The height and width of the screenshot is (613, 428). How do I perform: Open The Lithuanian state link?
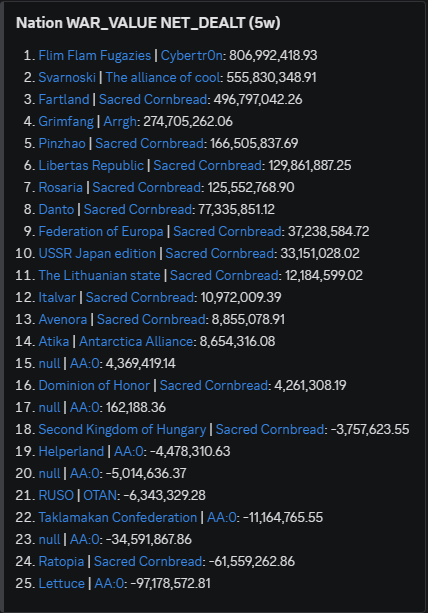[x=99, y=275]
